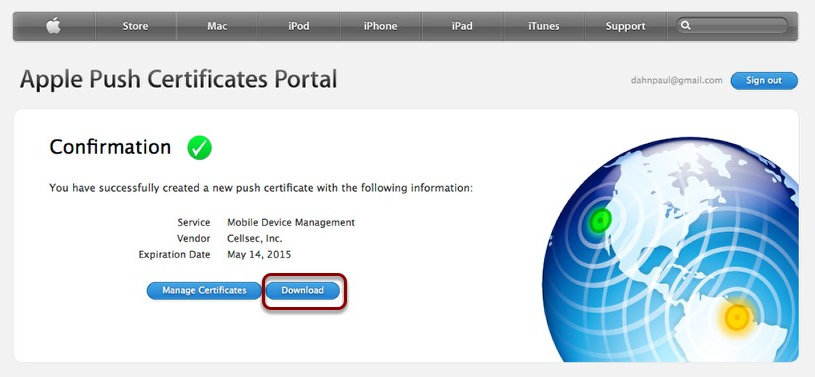Select the Cellsec, Inc. vendor value
The height and width of the screenshot is (377, 815).
coord(256,239)
